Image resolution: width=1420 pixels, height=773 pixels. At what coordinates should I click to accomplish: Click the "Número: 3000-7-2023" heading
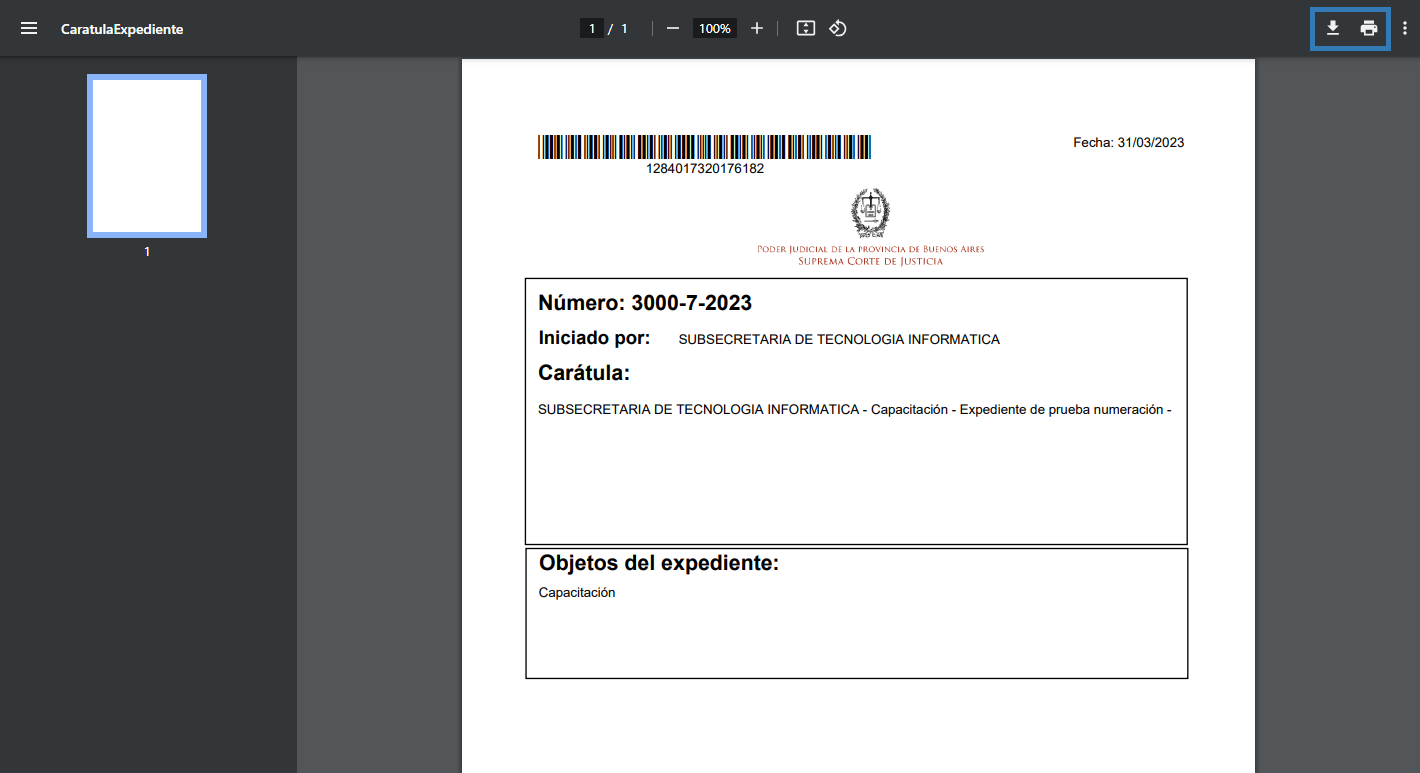click(x=645, y=303)
